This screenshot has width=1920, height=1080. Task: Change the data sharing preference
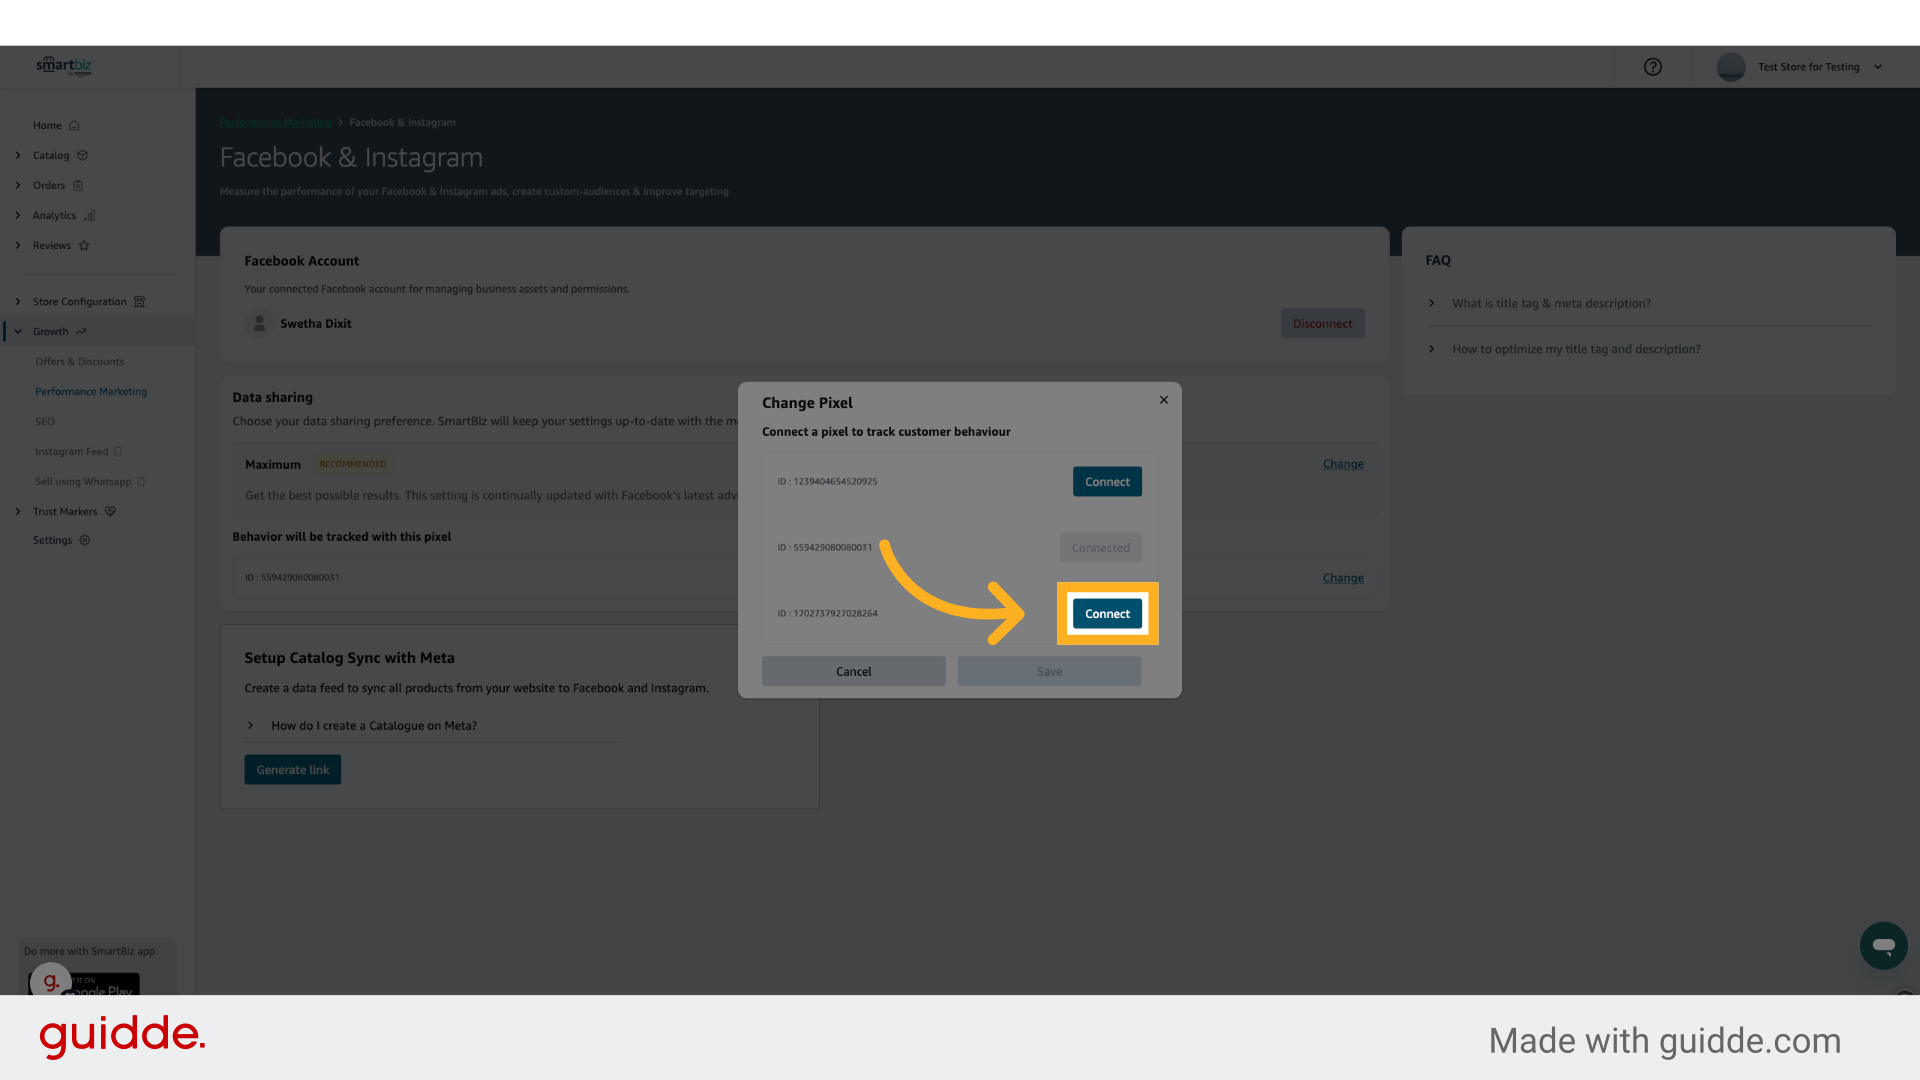(1343, 464)
